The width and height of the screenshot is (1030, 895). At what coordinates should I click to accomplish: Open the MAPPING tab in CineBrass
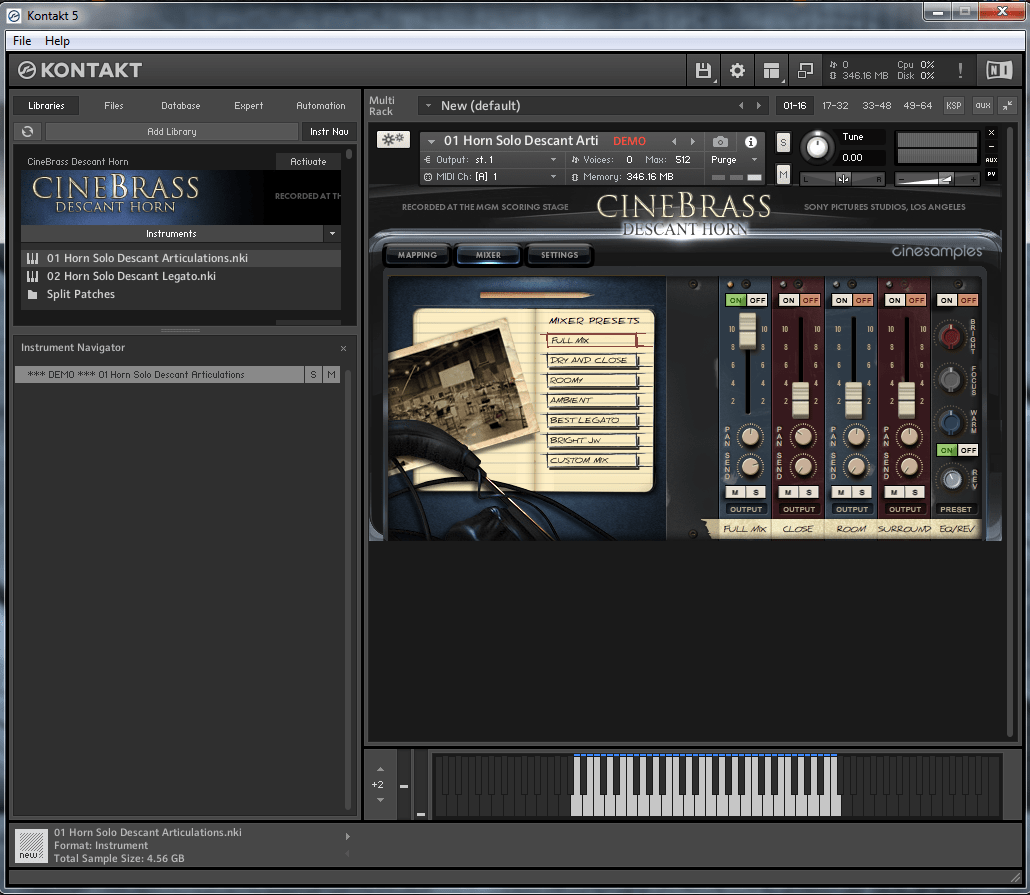417,255
